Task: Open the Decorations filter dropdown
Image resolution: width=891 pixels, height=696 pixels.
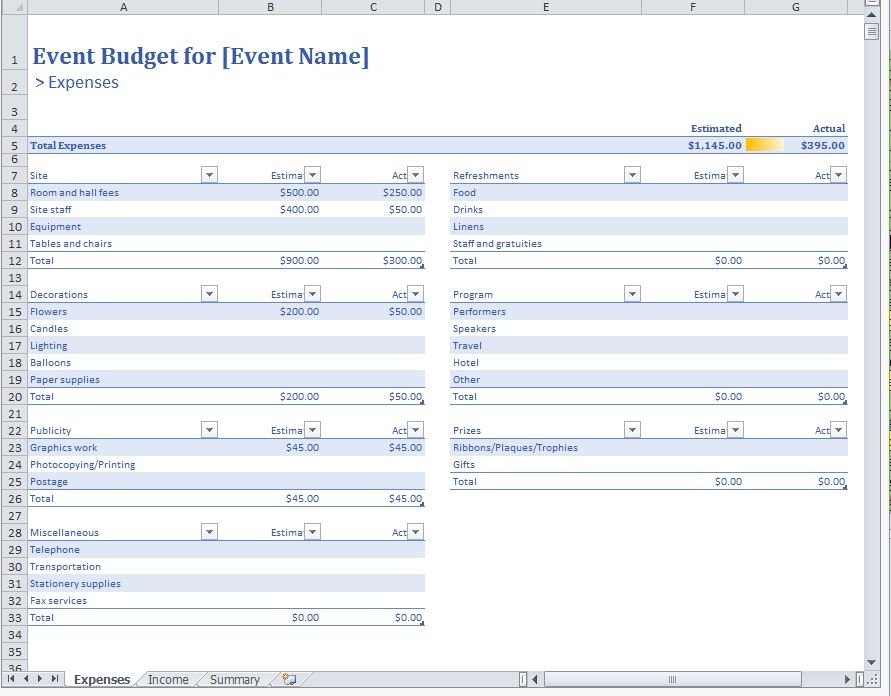Action: click(209, 294)
